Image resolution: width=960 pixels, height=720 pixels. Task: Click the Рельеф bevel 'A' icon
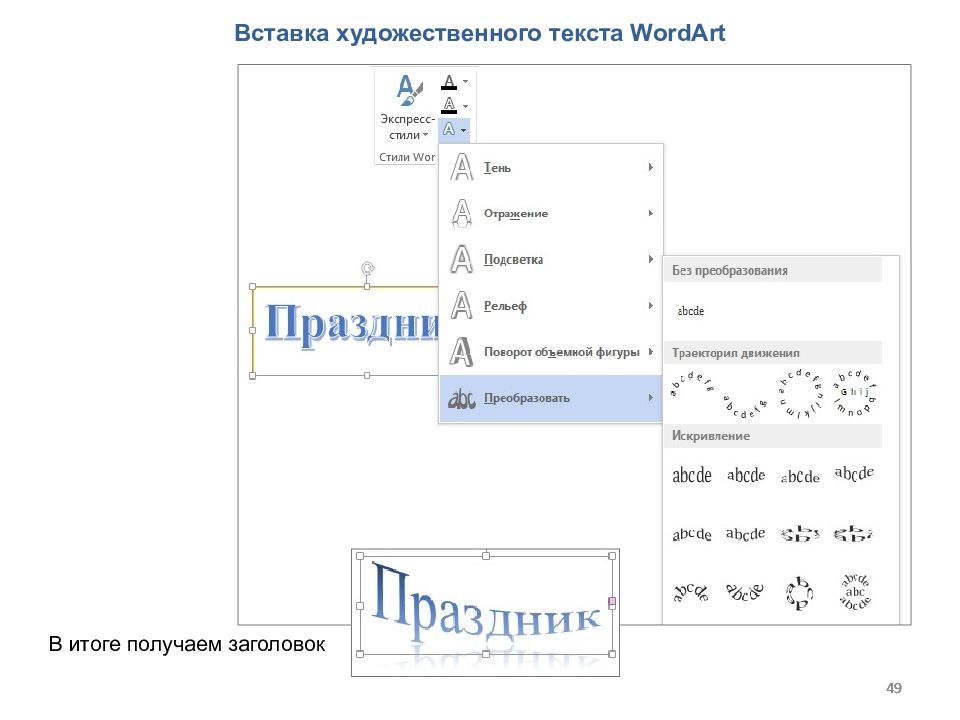point(462,306)
